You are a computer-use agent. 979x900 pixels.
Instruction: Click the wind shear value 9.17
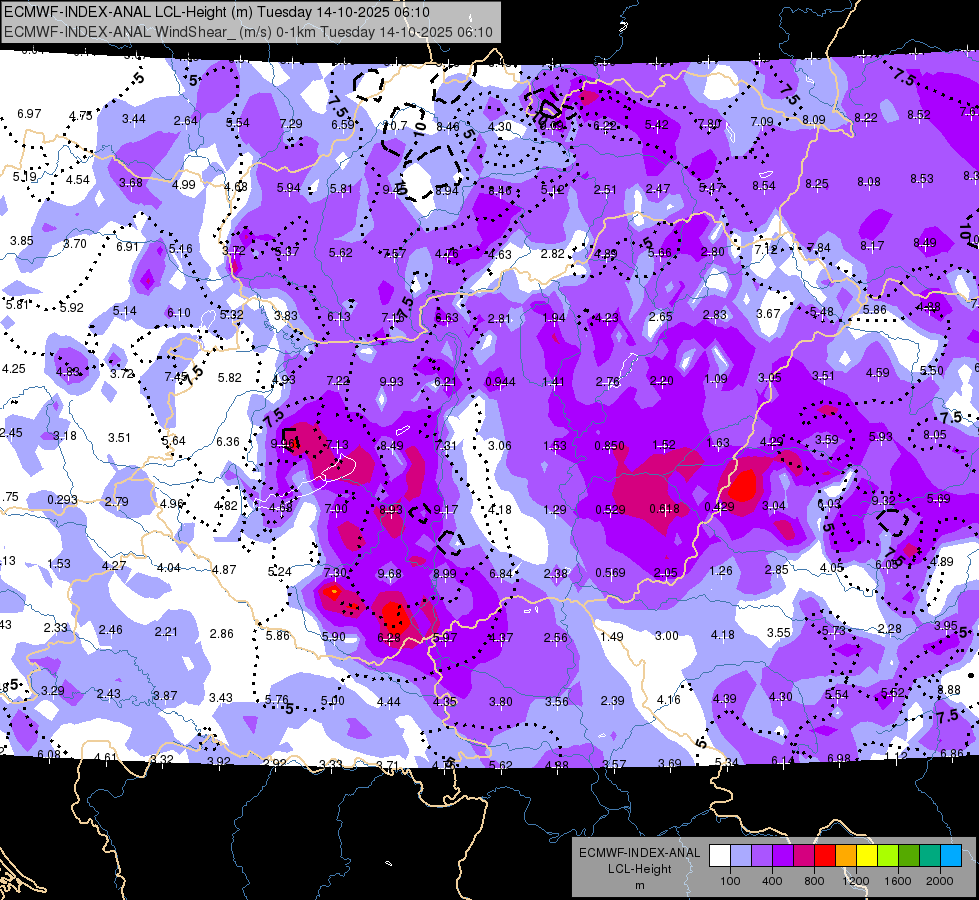[446, 510]
